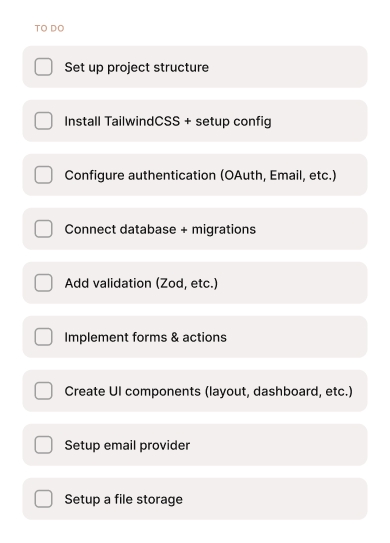Check the Setup a file storage box
Viewport: 390px width, 543px height.
[43, 499]
